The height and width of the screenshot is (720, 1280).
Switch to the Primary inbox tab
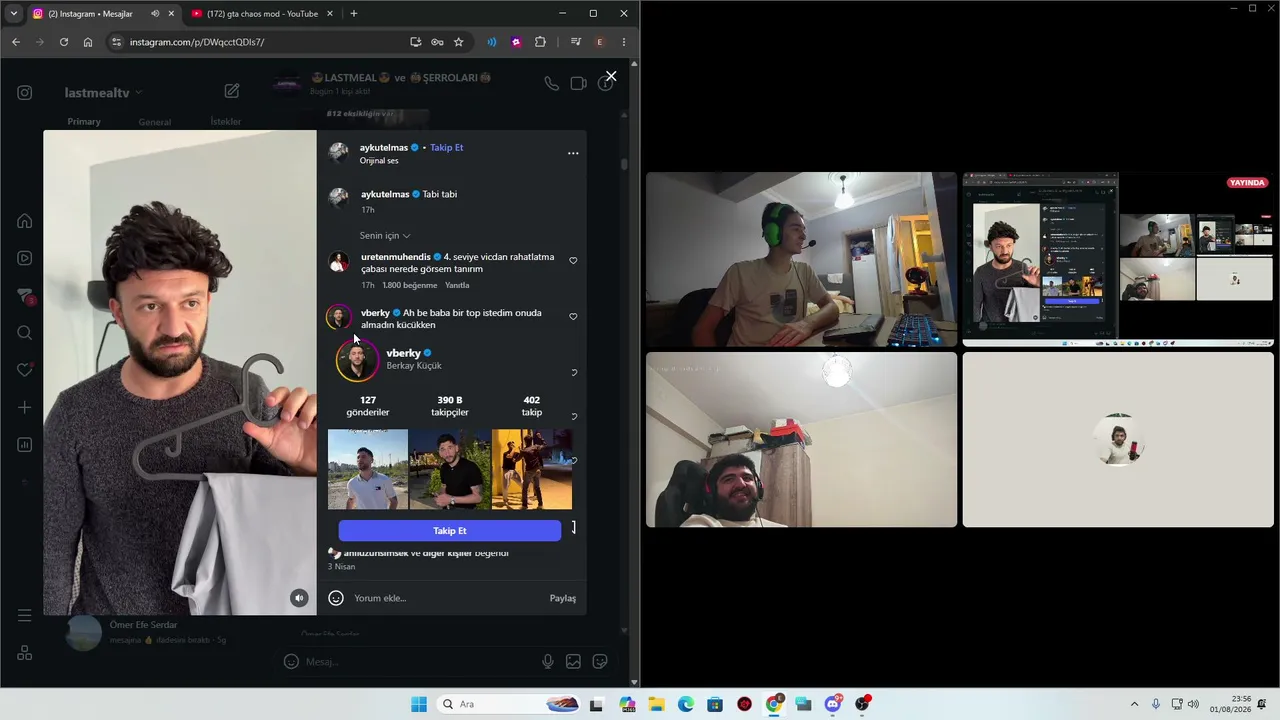[84, 121]
